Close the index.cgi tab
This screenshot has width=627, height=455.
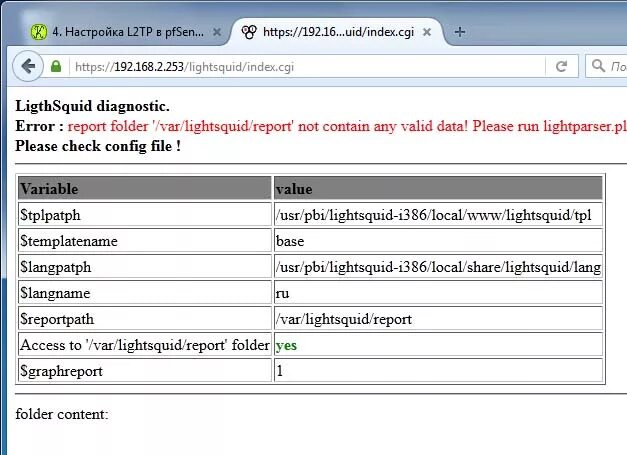coord(427,32)
